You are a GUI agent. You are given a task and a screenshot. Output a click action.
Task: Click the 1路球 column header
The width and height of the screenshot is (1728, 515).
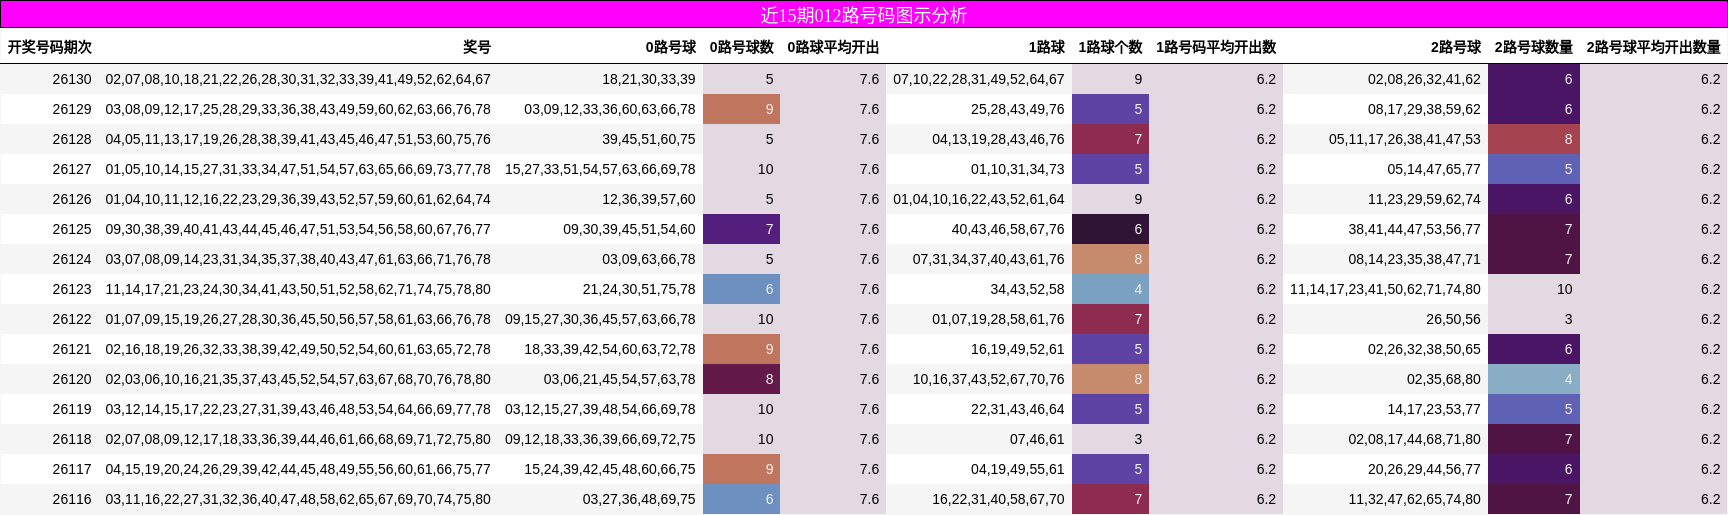[1046, 47]
